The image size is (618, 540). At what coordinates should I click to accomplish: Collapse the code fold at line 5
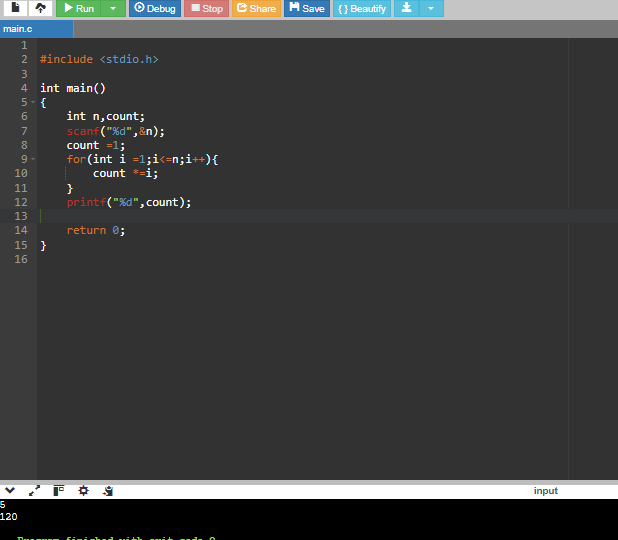point(33,102)
